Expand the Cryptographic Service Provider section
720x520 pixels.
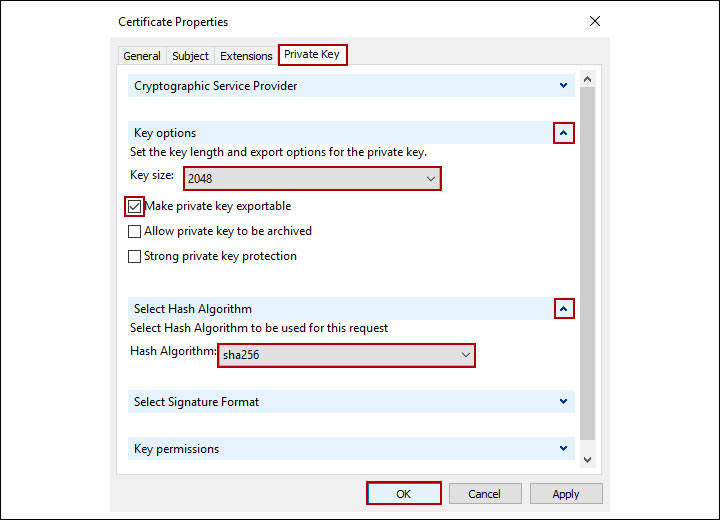564,86
